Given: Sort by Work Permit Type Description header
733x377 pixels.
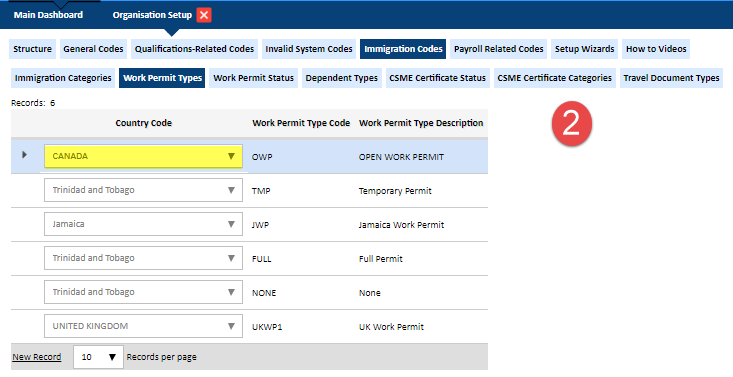Looking at the screenshot, I should tap(421, 123).
